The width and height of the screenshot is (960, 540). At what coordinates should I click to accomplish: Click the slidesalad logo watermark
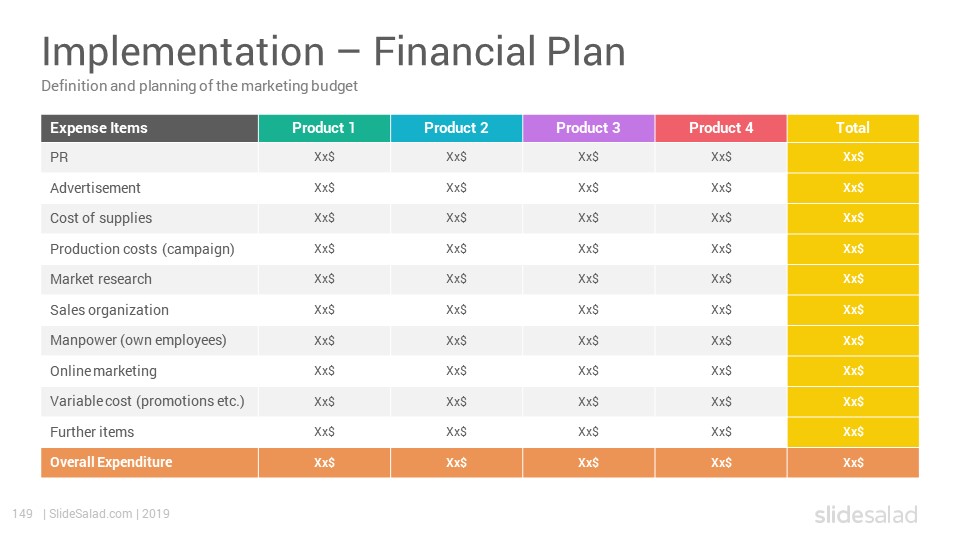866,515
